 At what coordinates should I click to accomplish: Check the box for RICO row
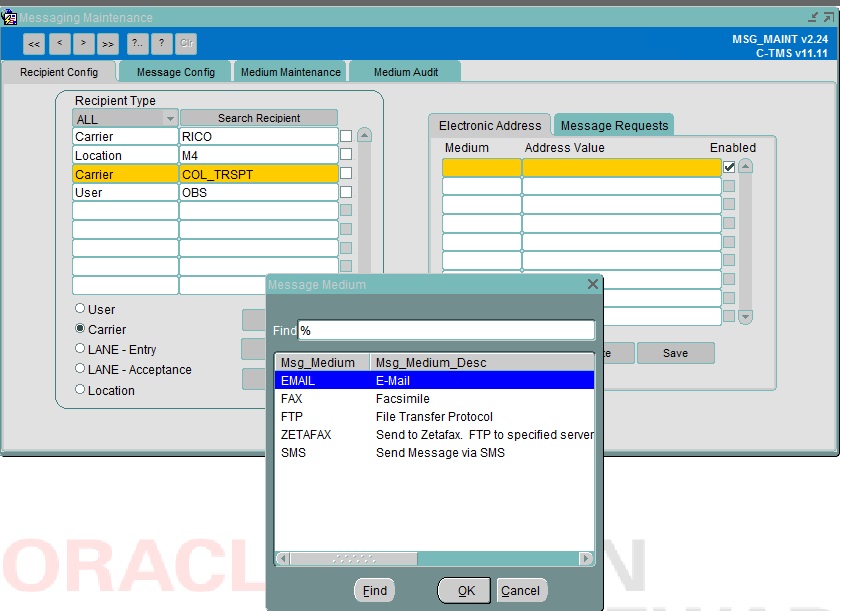tap(346, 136)
